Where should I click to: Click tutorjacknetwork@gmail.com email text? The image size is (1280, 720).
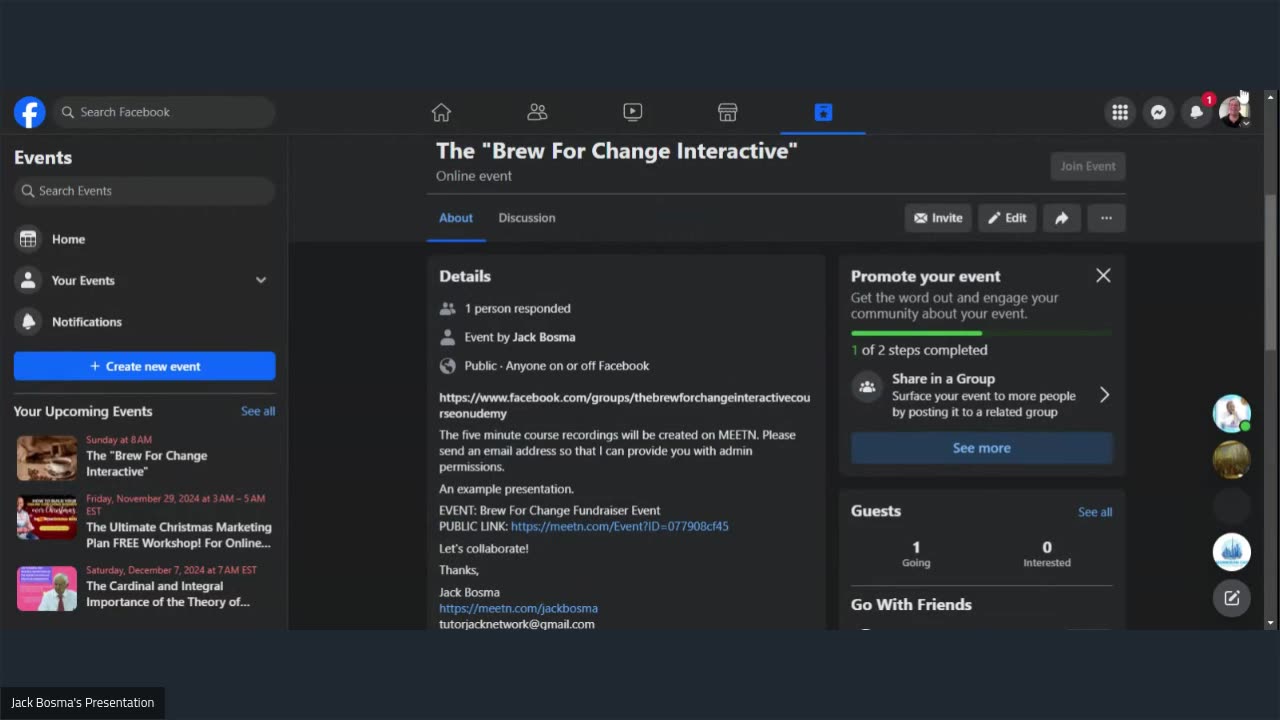[x=517, y=624]
